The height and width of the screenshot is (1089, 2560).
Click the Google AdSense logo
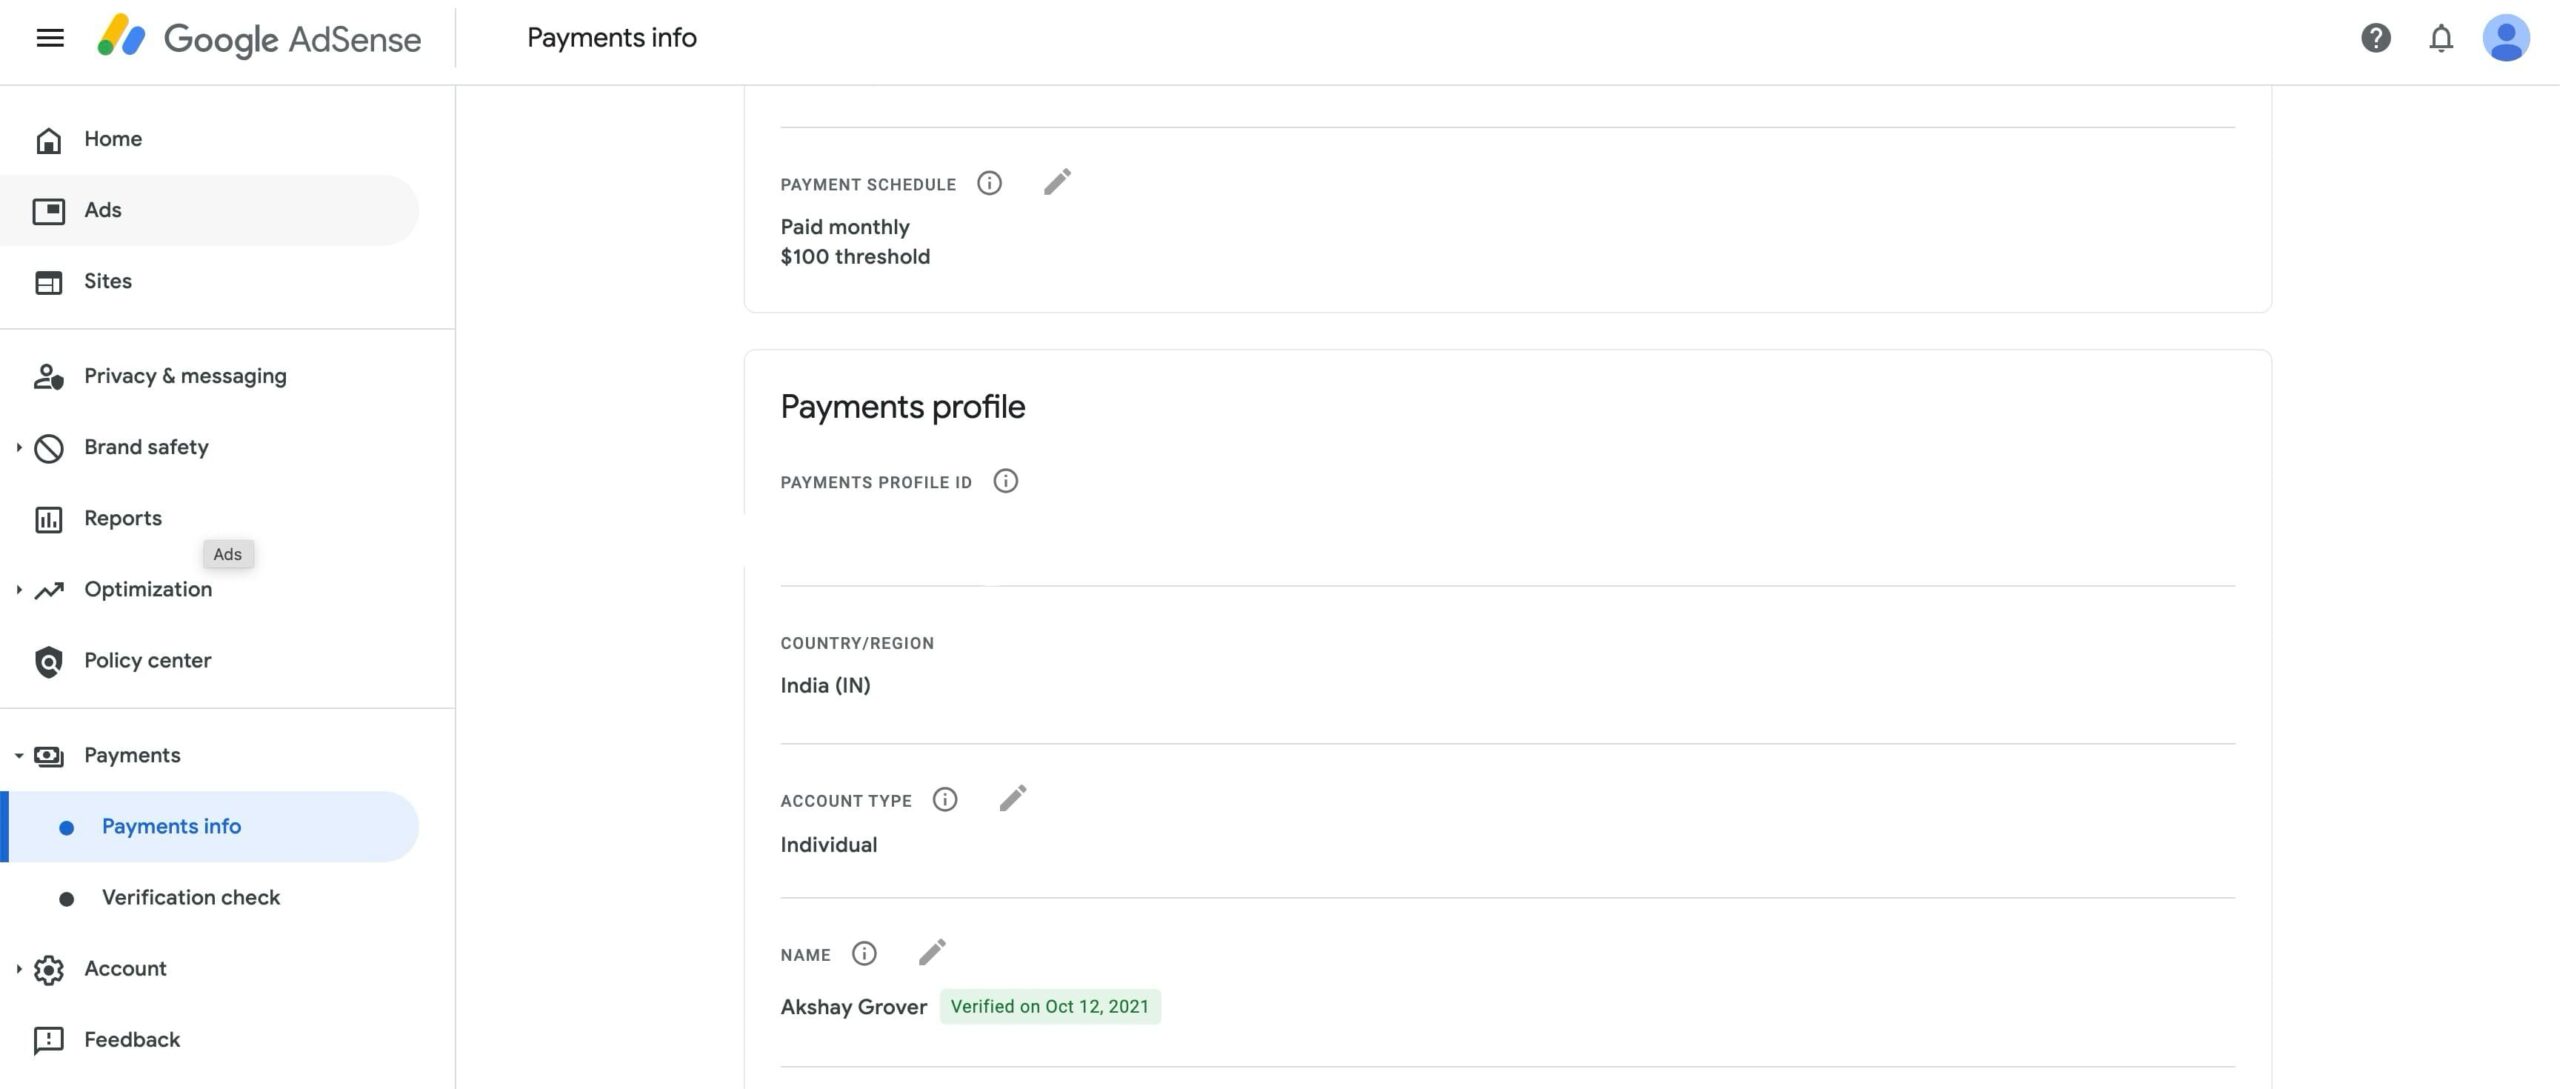coord(259,38)
